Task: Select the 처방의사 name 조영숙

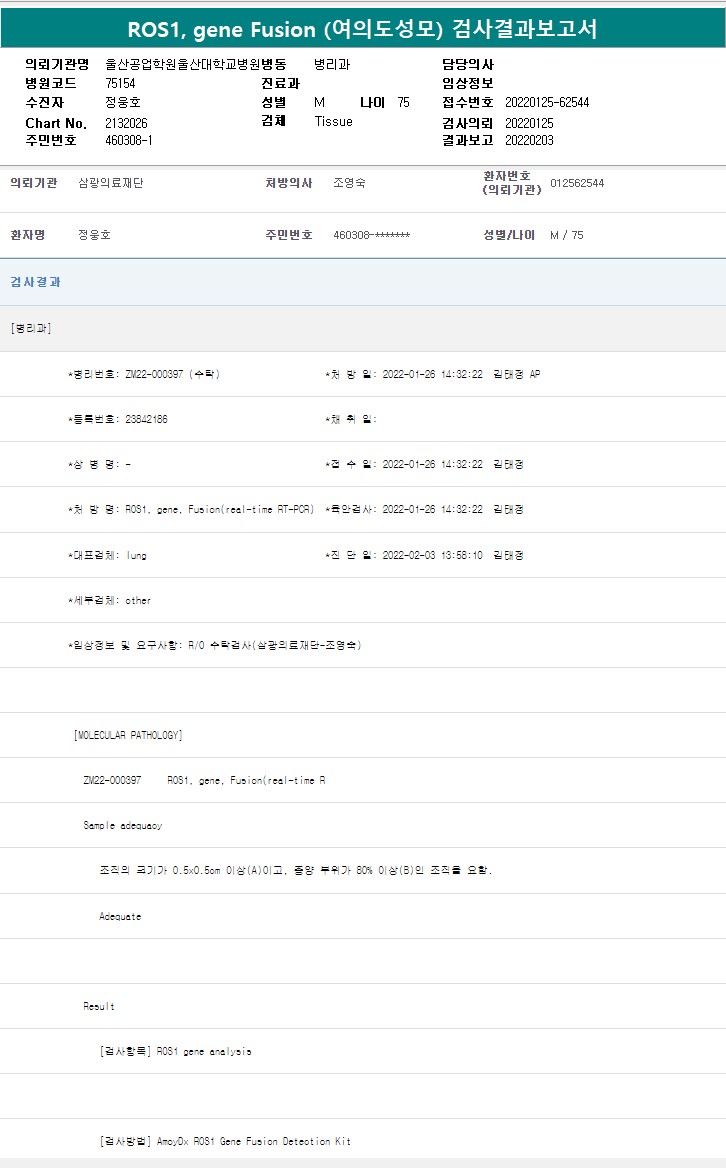Action: pyautogui.click(x=349, y=183)
